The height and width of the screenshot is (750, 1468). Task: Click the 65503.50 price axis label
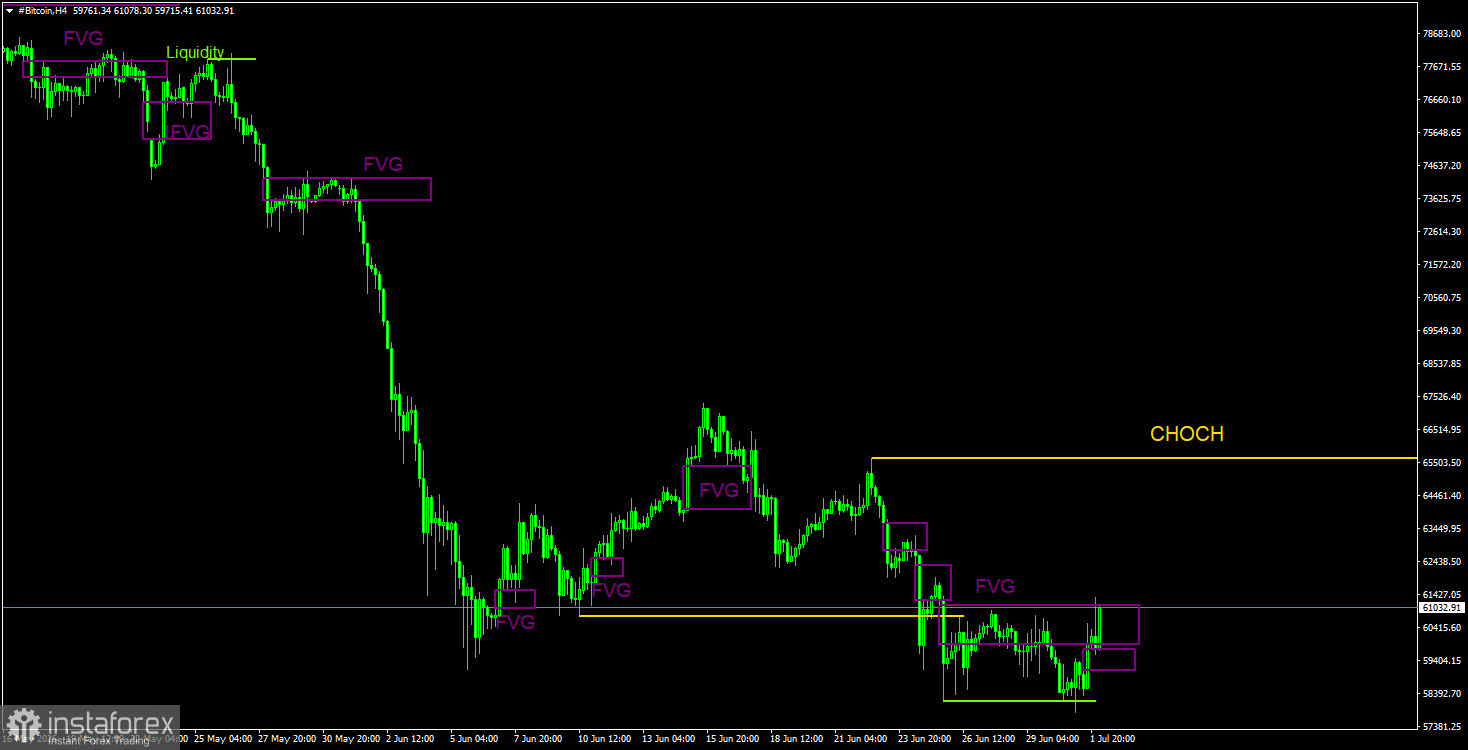pos(1442,462)
